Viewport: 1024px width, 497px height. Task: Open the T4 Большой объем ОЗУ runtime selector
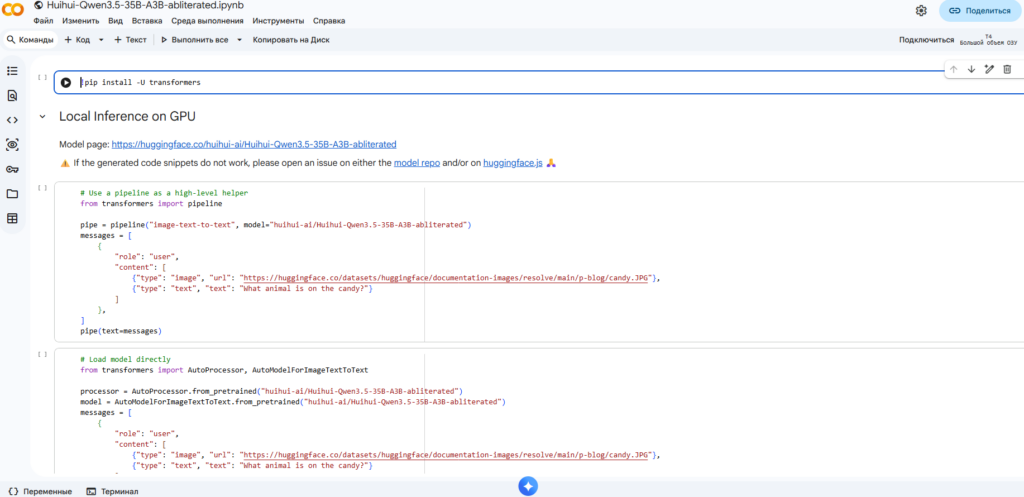point(988,40)
